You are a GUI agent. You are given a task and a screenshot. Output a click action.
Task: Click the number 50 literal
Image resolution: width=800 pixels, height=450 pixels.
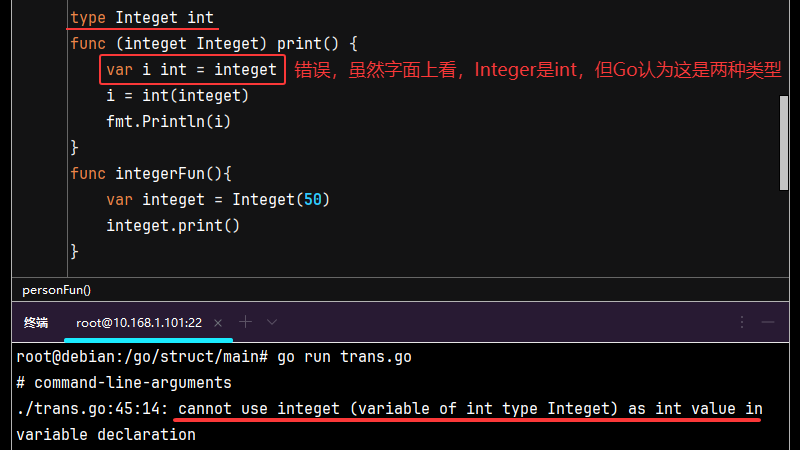[x=313, y=200]
